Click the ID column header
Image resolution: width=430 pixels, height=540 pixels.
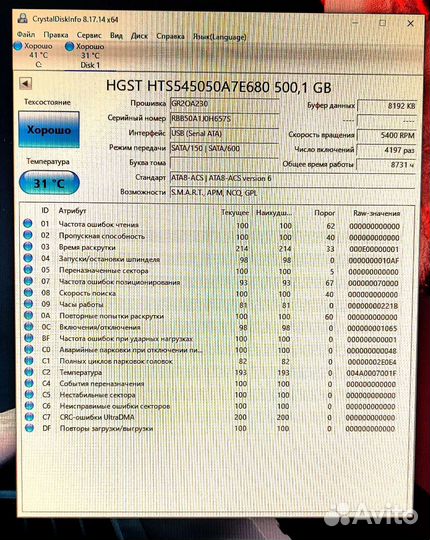coord(45,210)
